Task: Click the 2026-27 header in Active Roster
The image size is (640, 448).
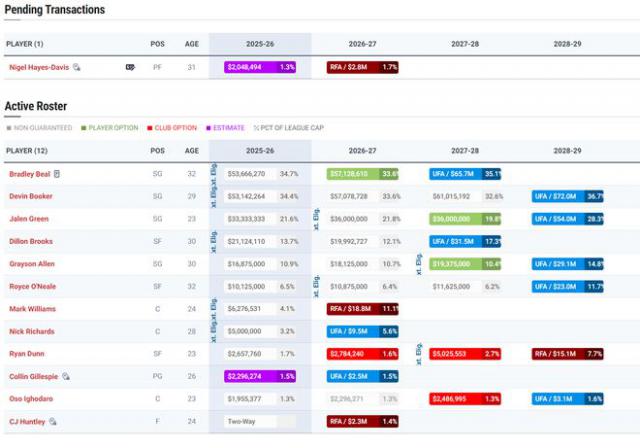Action: (x=363, y=151)
